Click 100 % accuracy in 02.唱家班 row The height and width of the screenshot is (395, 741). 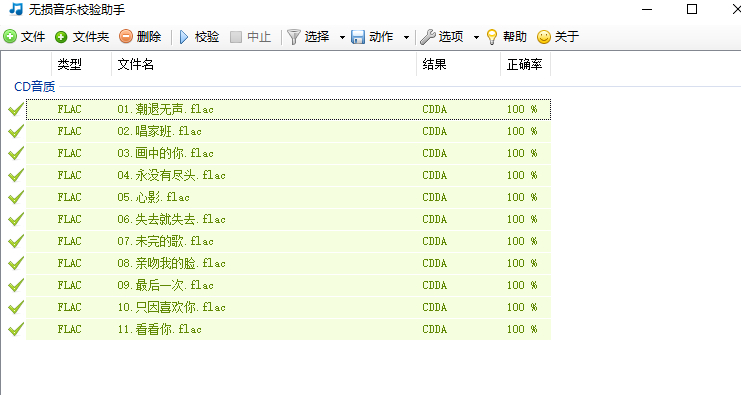click(x=522, y=131)
